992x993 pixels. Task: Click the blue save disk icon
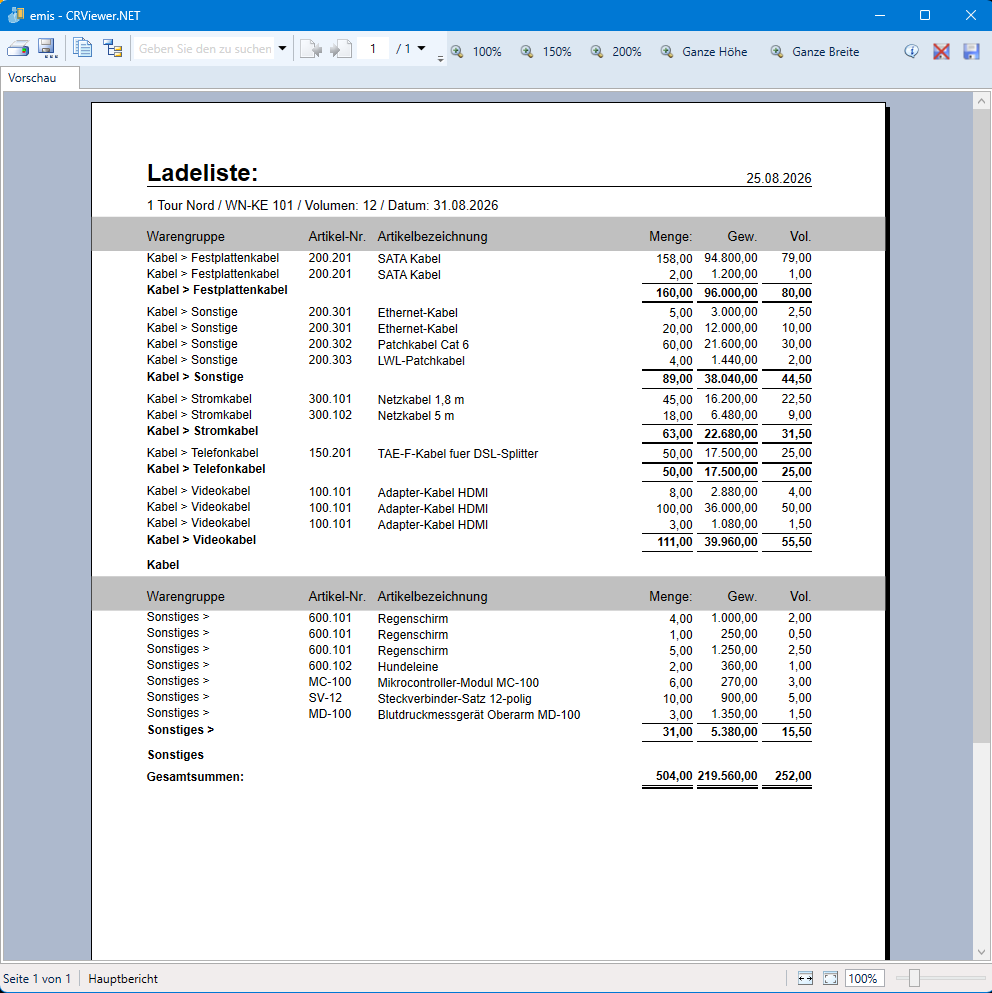(971, 51)
